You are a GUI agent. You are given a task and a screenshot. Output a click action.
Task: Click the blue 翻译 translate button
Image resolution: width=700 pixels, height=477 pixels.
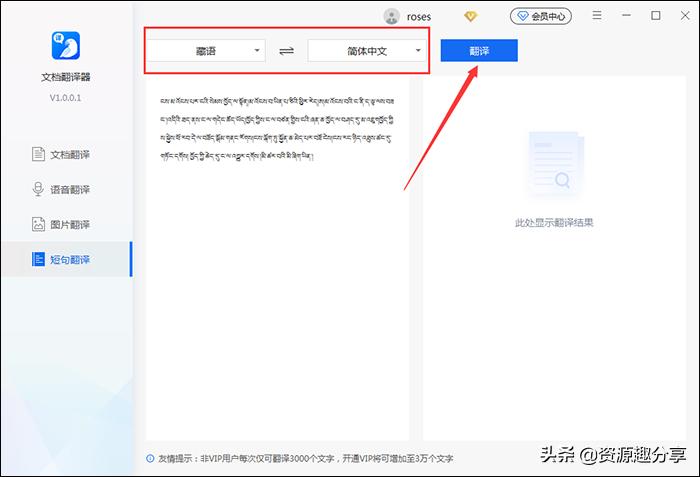479,50
